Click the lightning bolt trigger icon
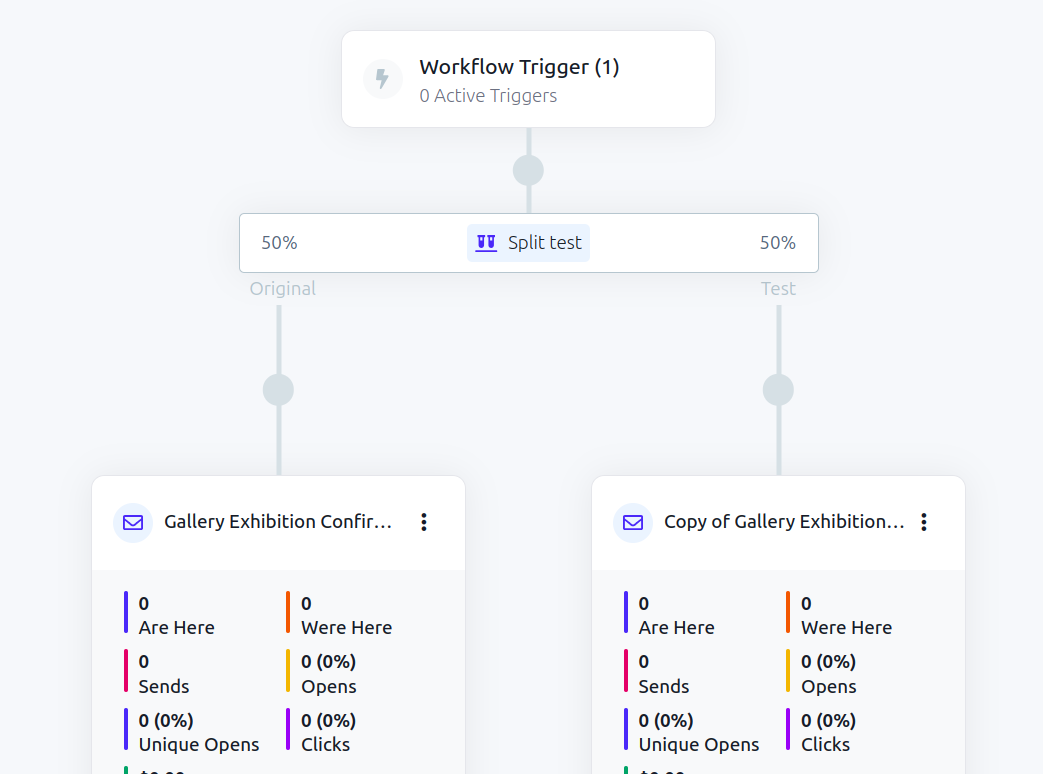This screenshot has height=774, width=1043. (382, 79)
